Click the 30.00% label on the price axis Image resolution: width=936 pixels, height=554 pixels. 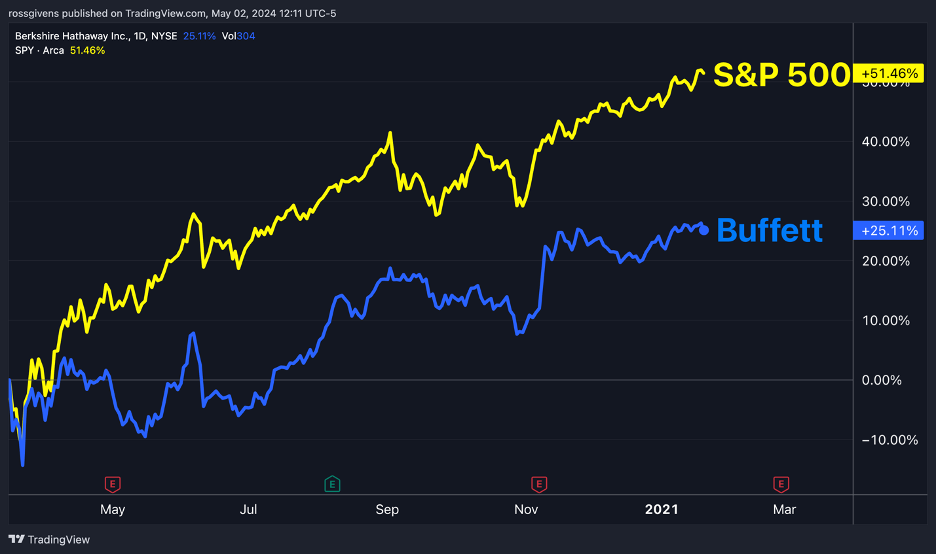[886, 201]
